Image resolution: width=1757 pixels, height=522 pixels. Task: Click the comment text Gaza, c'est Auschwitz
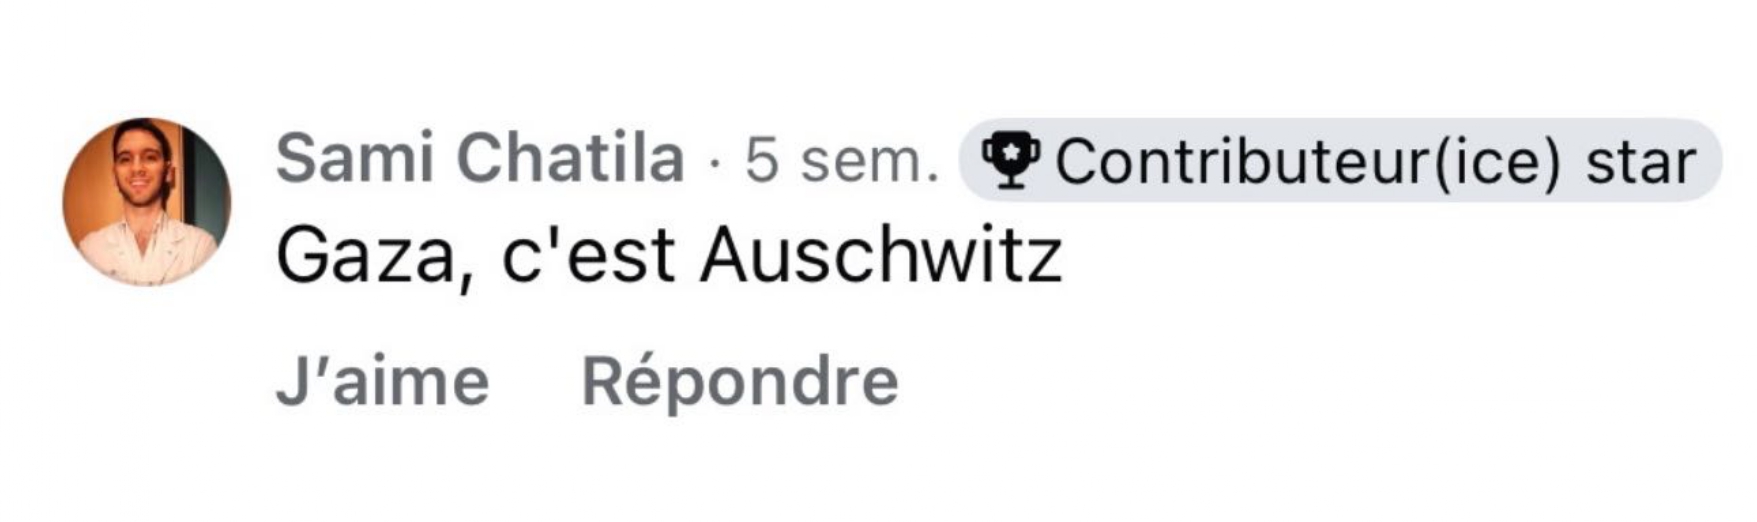(x=668, y=257)
